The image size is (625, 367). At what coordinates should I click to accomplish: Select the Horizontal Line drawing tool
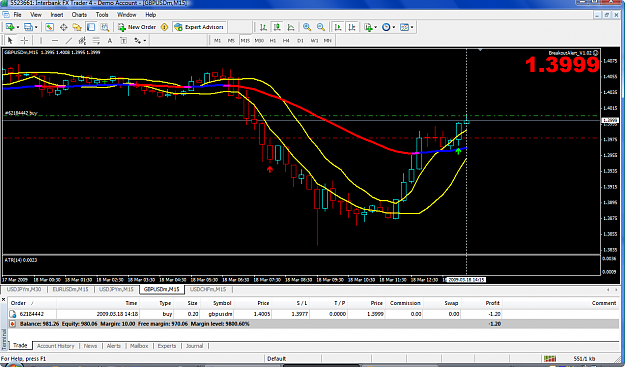55,40
